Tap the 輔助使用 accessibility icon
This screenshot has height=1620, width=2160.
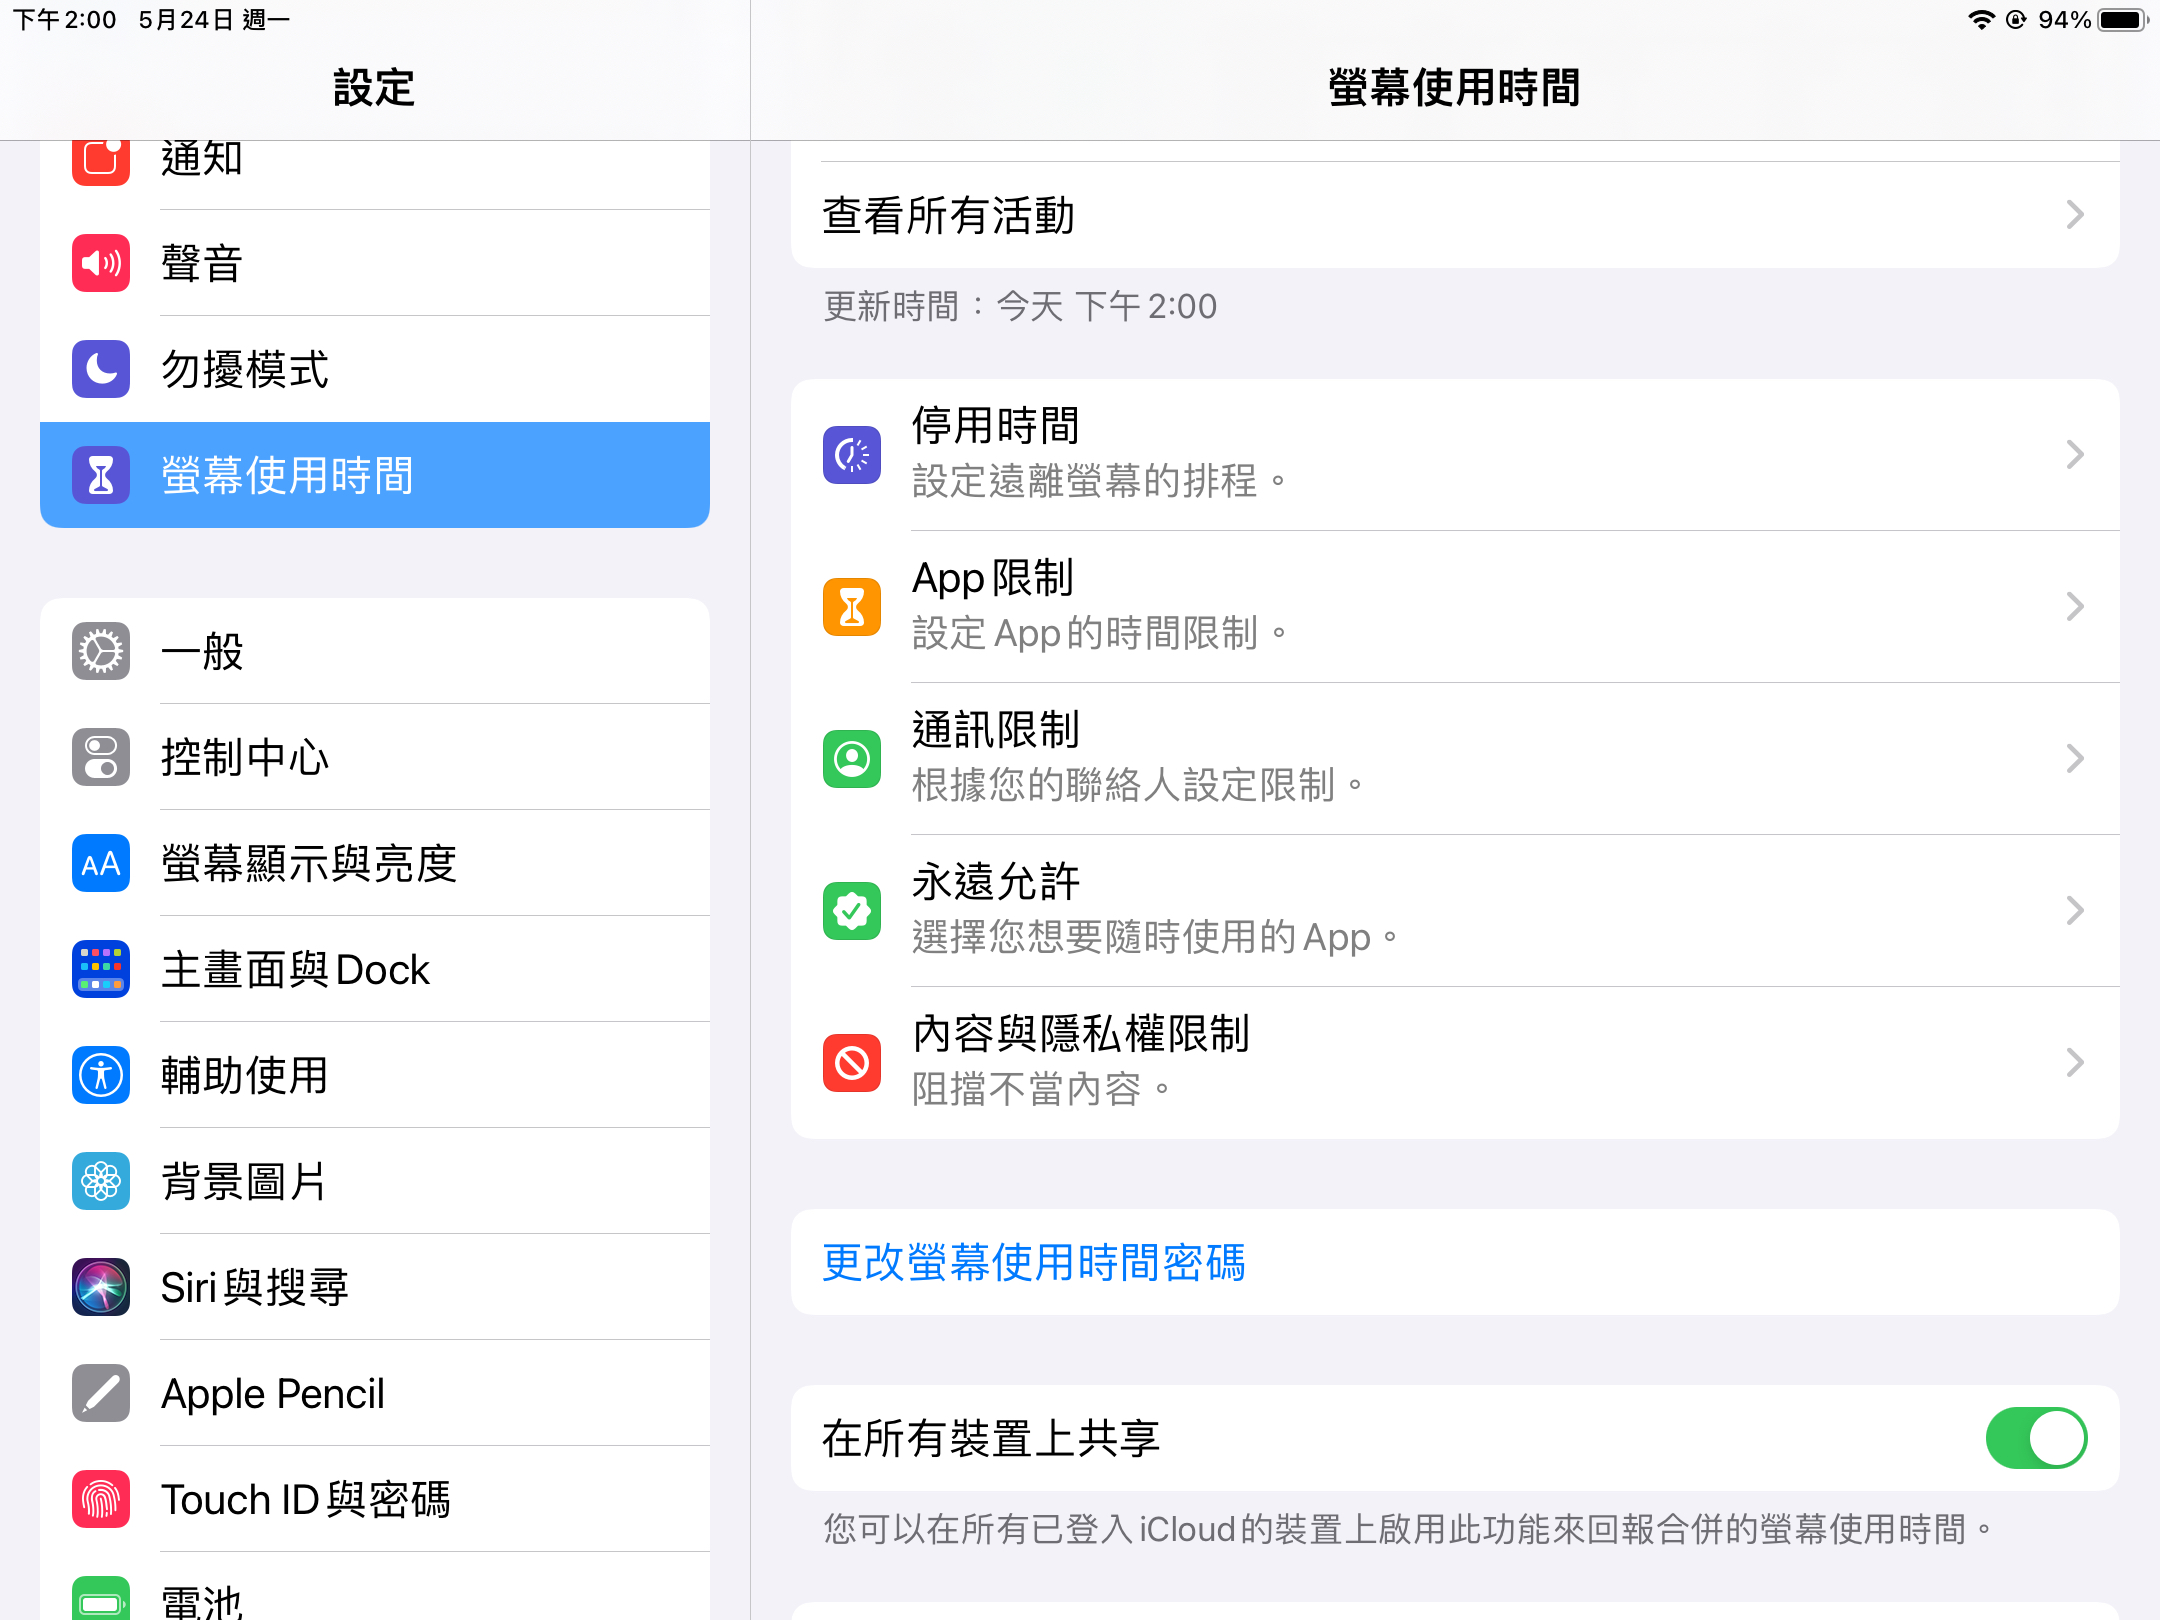[x=101, y=1075]
